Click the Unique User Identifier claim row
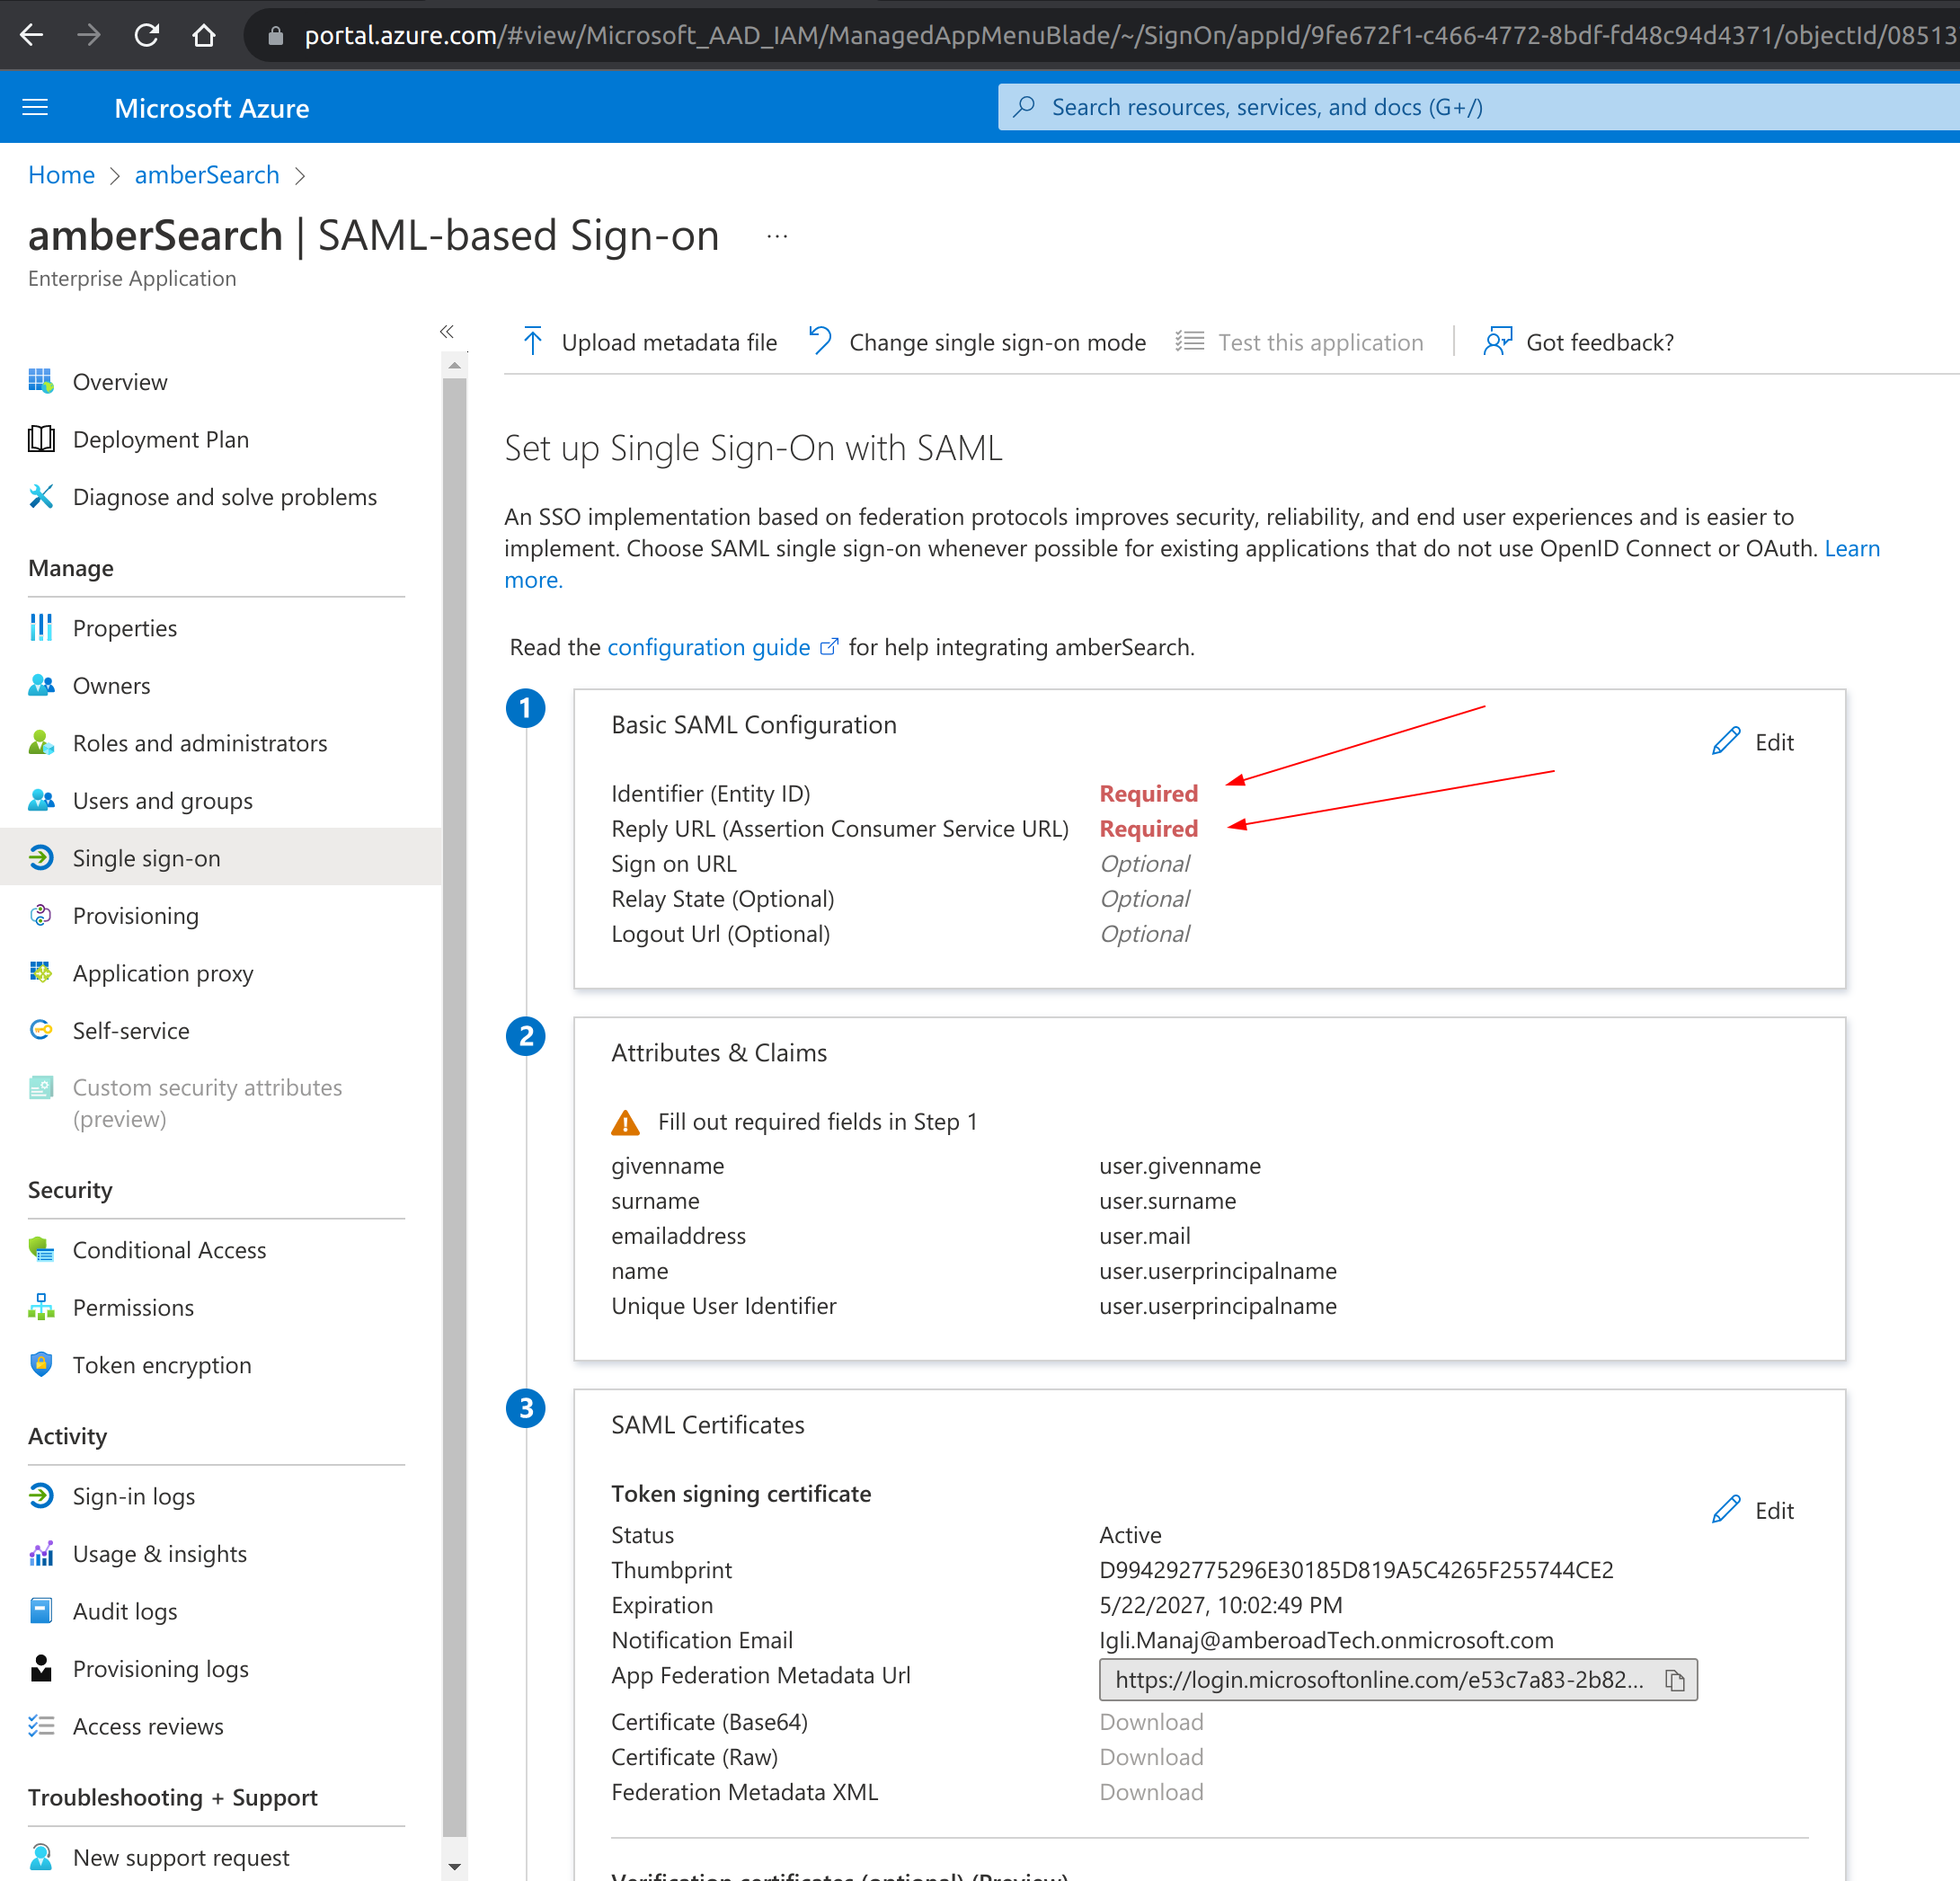This screenshot has height=1881, width=1960. pos(973,1305)
